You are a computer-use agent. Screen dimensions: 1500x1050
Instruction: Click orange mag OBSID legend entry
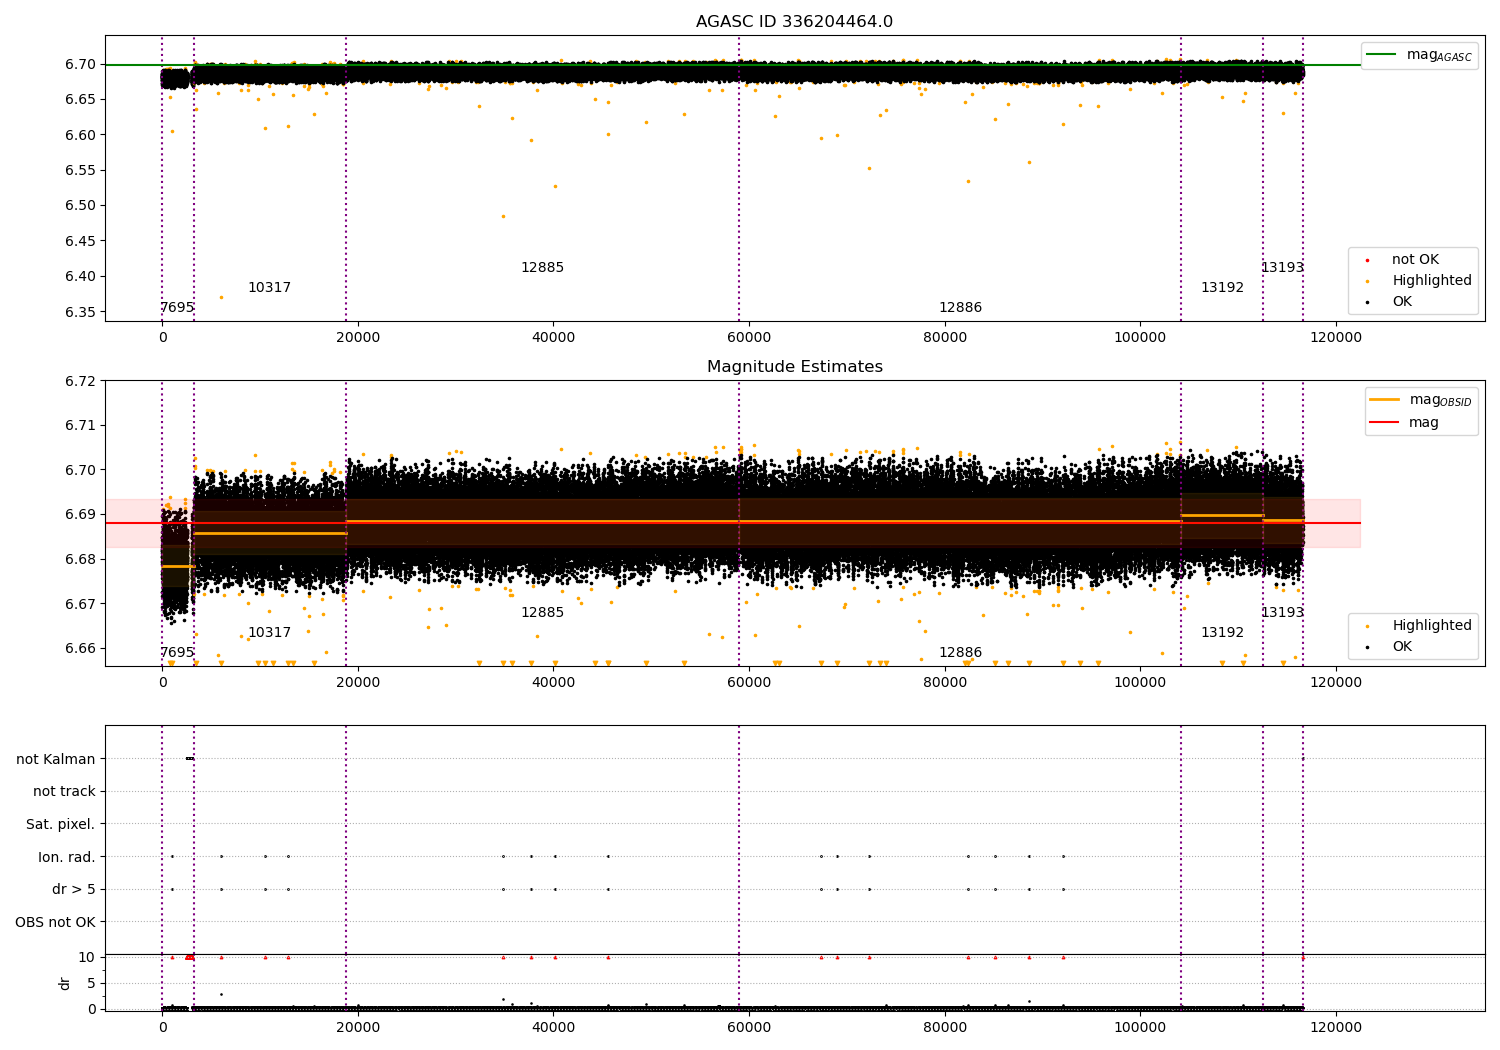click(x=1420, y=400)
